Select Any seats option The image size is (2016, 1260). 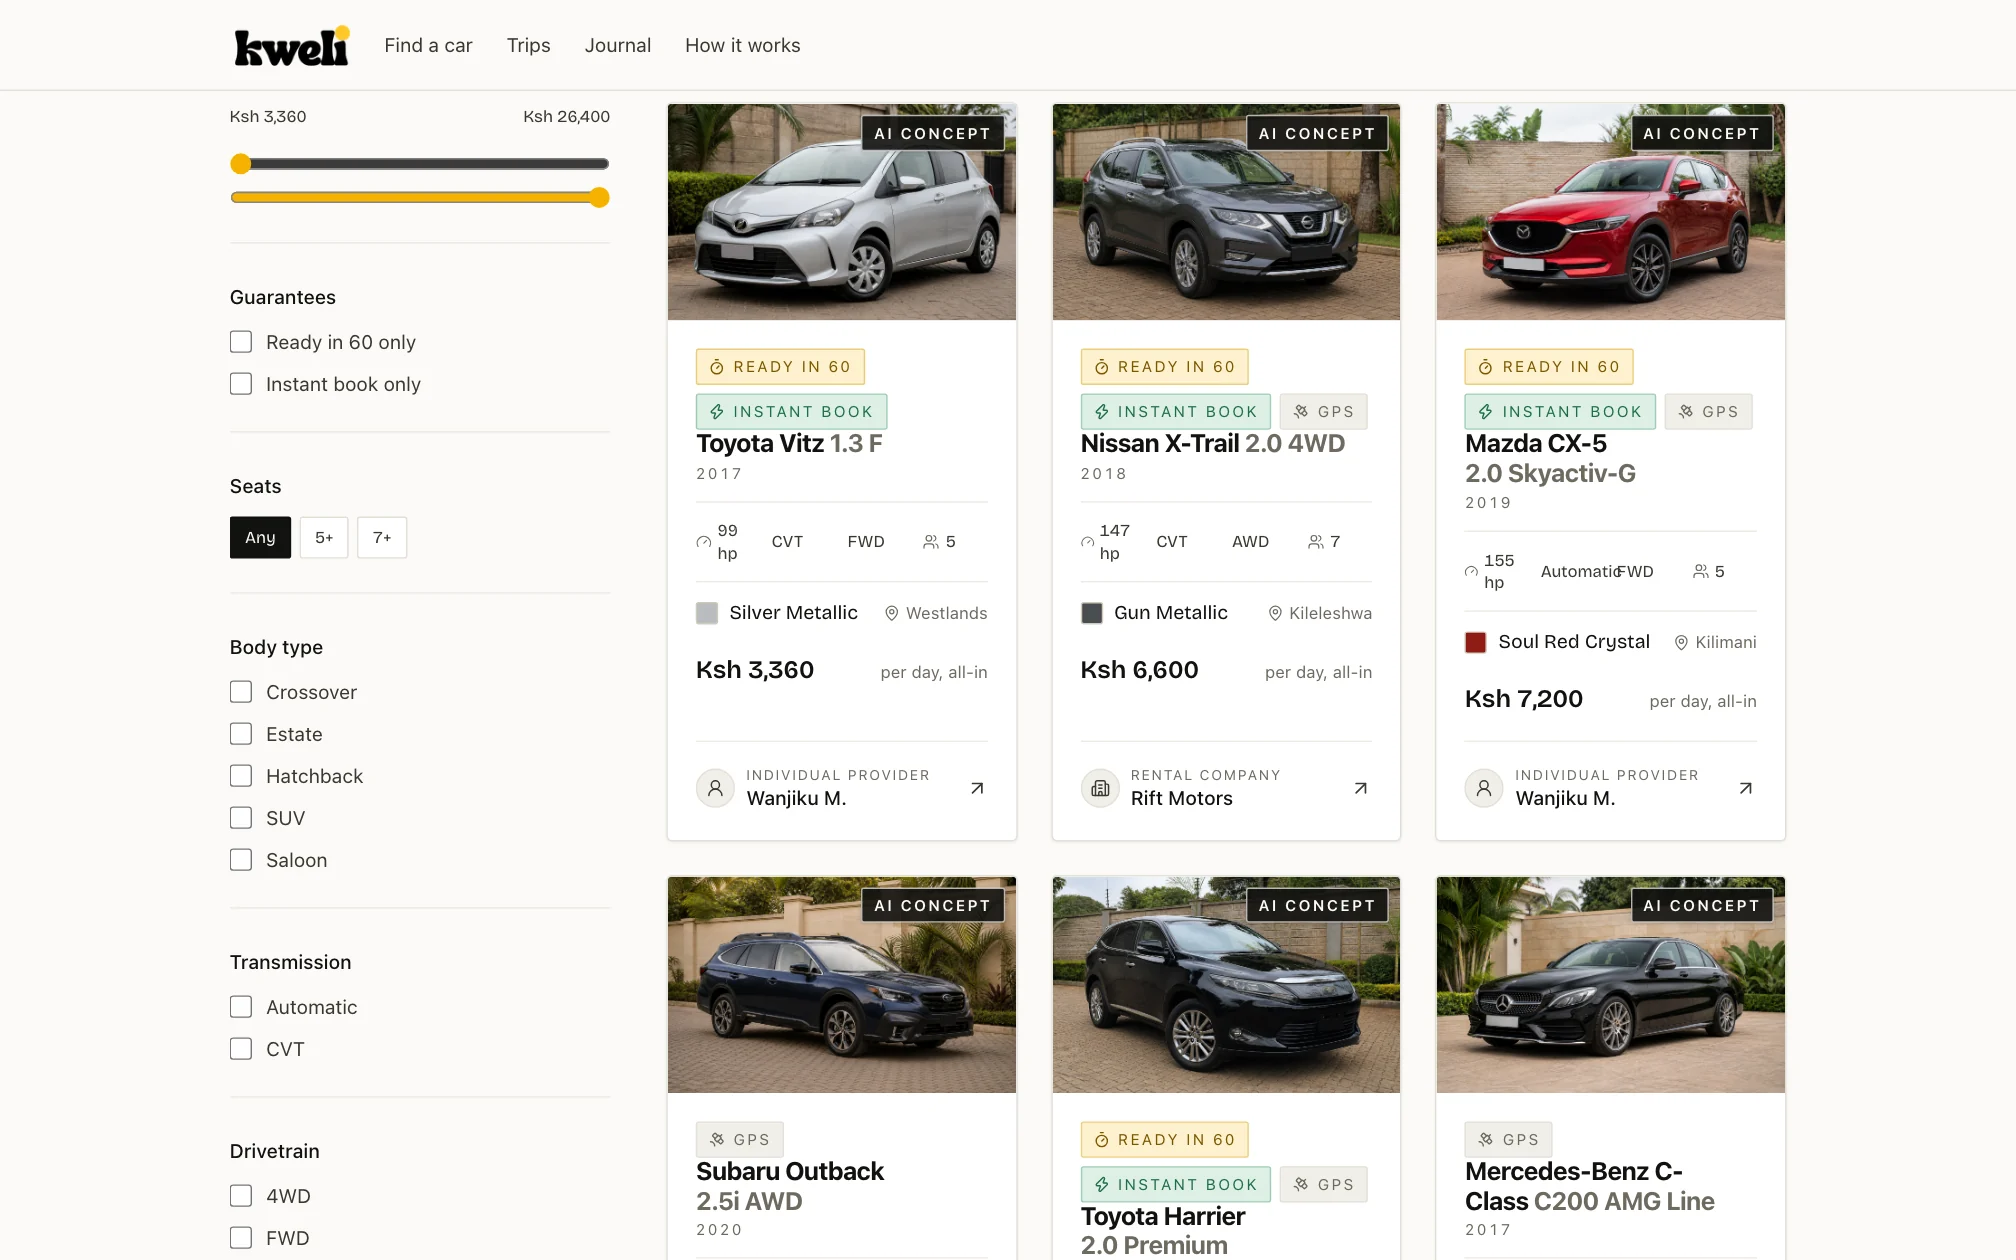260,538
